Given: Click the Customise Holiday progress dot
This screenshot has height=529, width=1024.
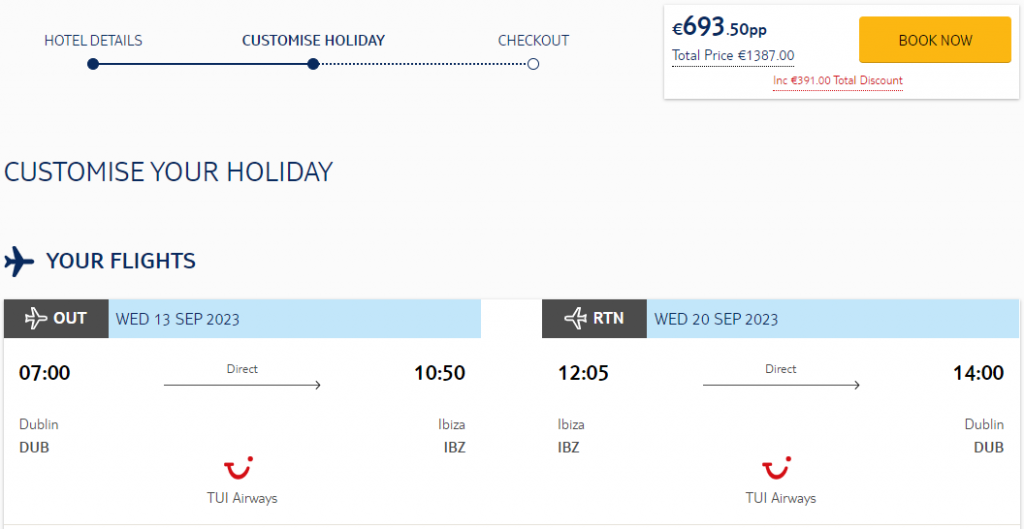Looking at the screenshot, I should 313,64.
